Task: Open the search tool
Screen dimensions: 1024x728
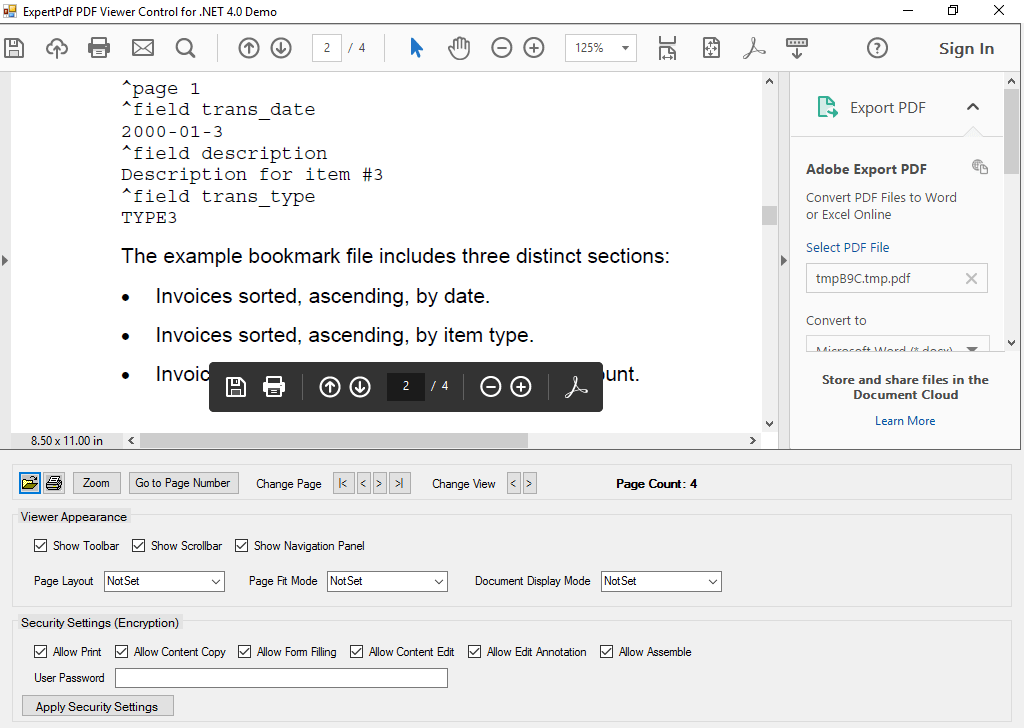Action: 186,48
